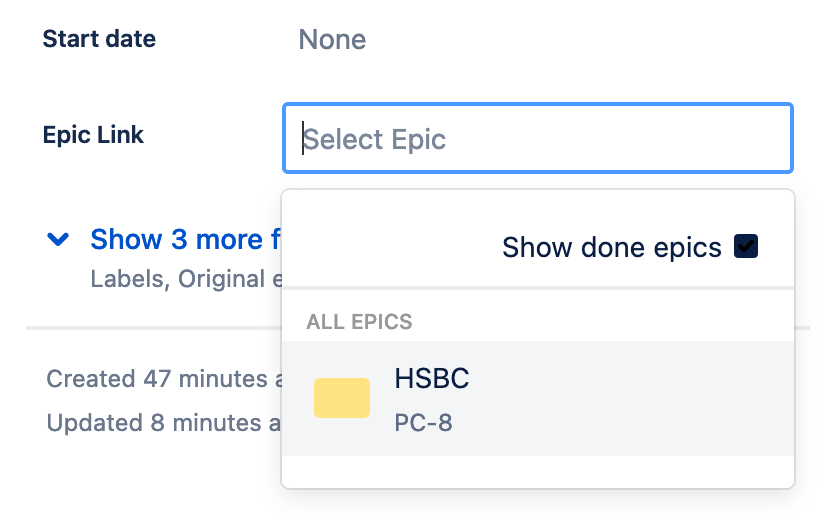This screenshot has height=526, width=840.
Task: Click the Start date field label
Action: (x=99, y=39)
